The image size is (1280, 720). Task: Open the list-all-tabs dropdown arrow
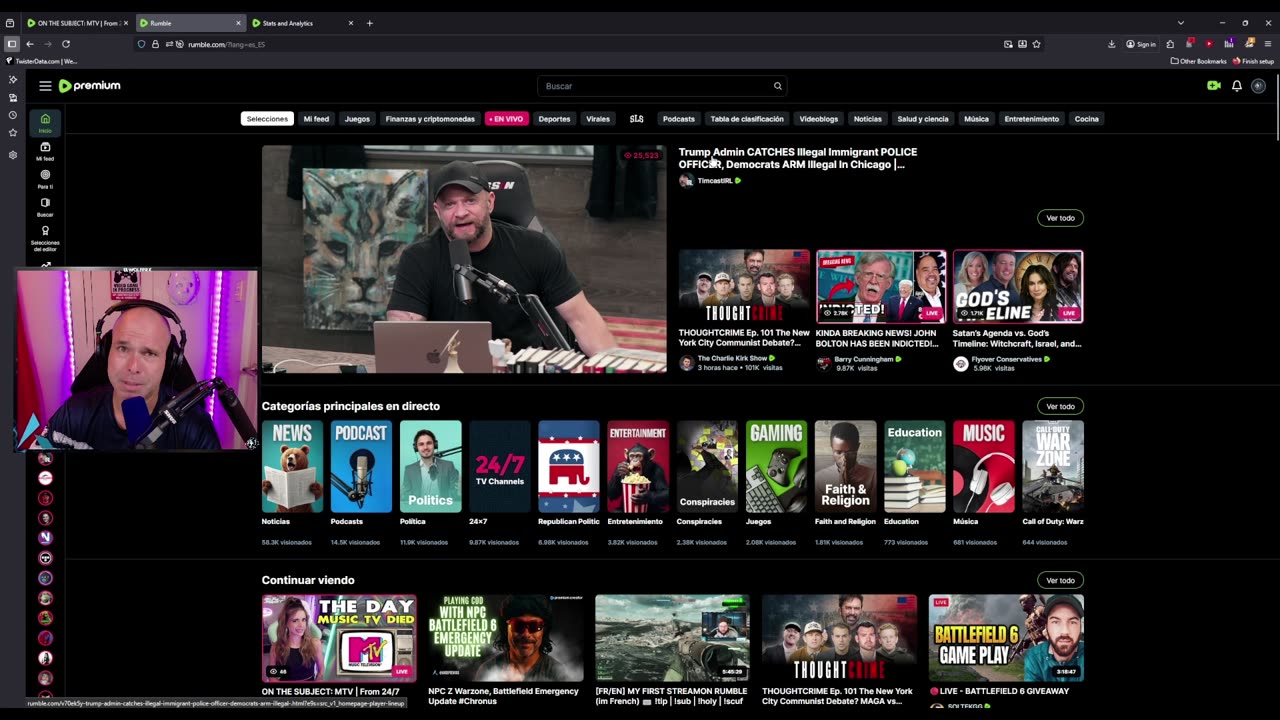(1180, 23)
